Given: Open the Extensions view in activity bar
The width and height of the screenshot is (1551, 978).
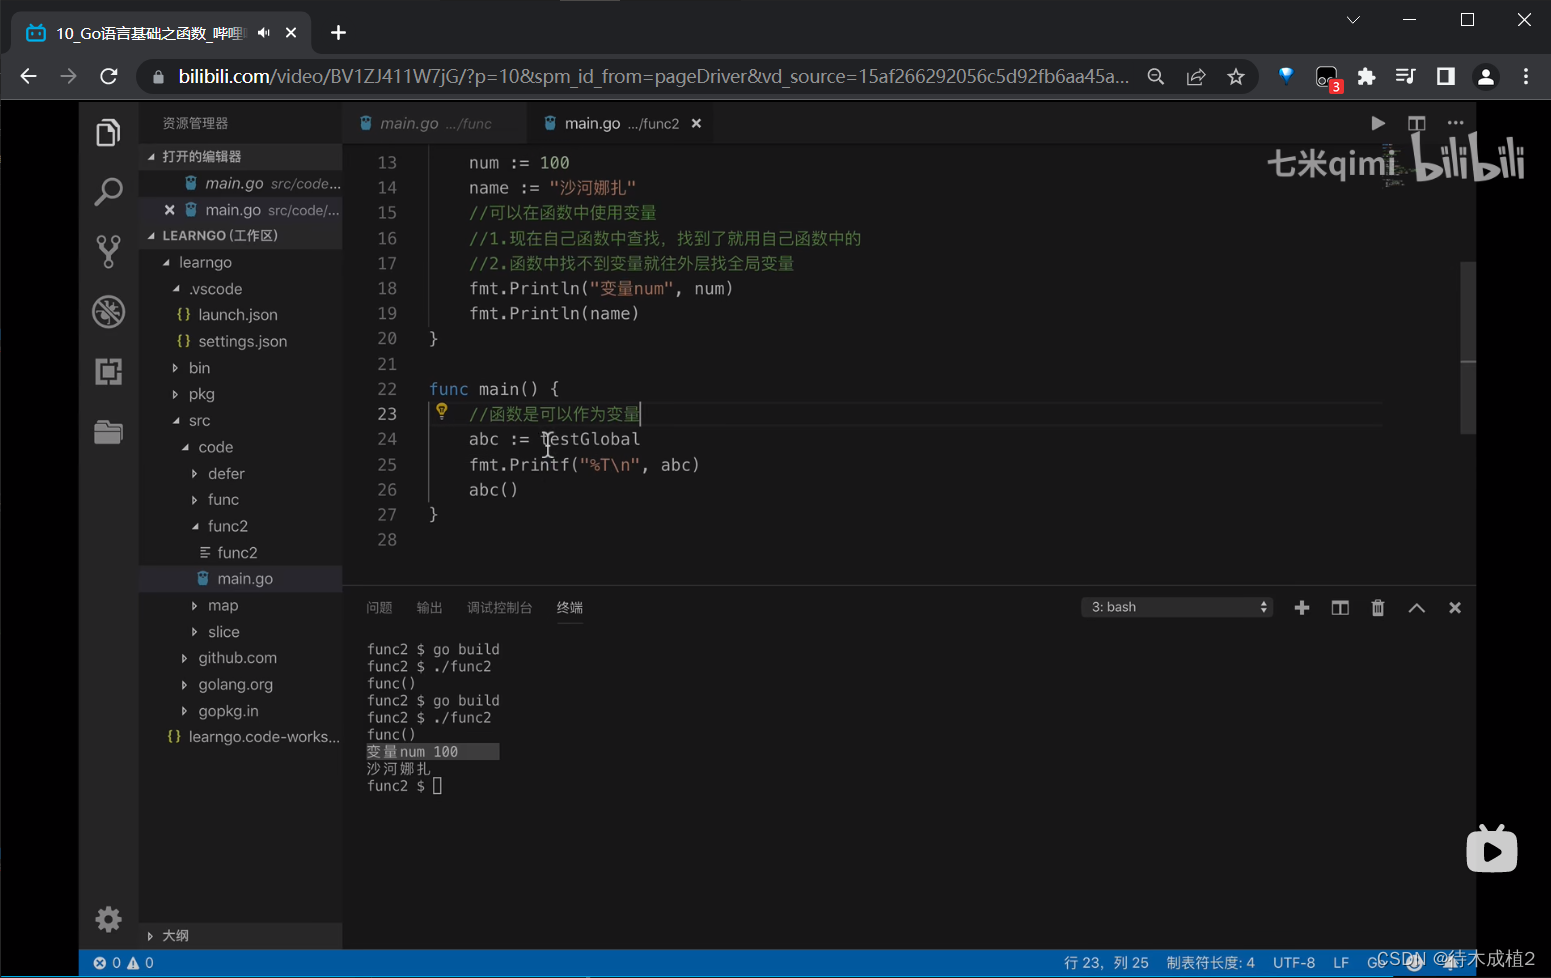Looking at the screenshot, I should [x=108, y=372].
